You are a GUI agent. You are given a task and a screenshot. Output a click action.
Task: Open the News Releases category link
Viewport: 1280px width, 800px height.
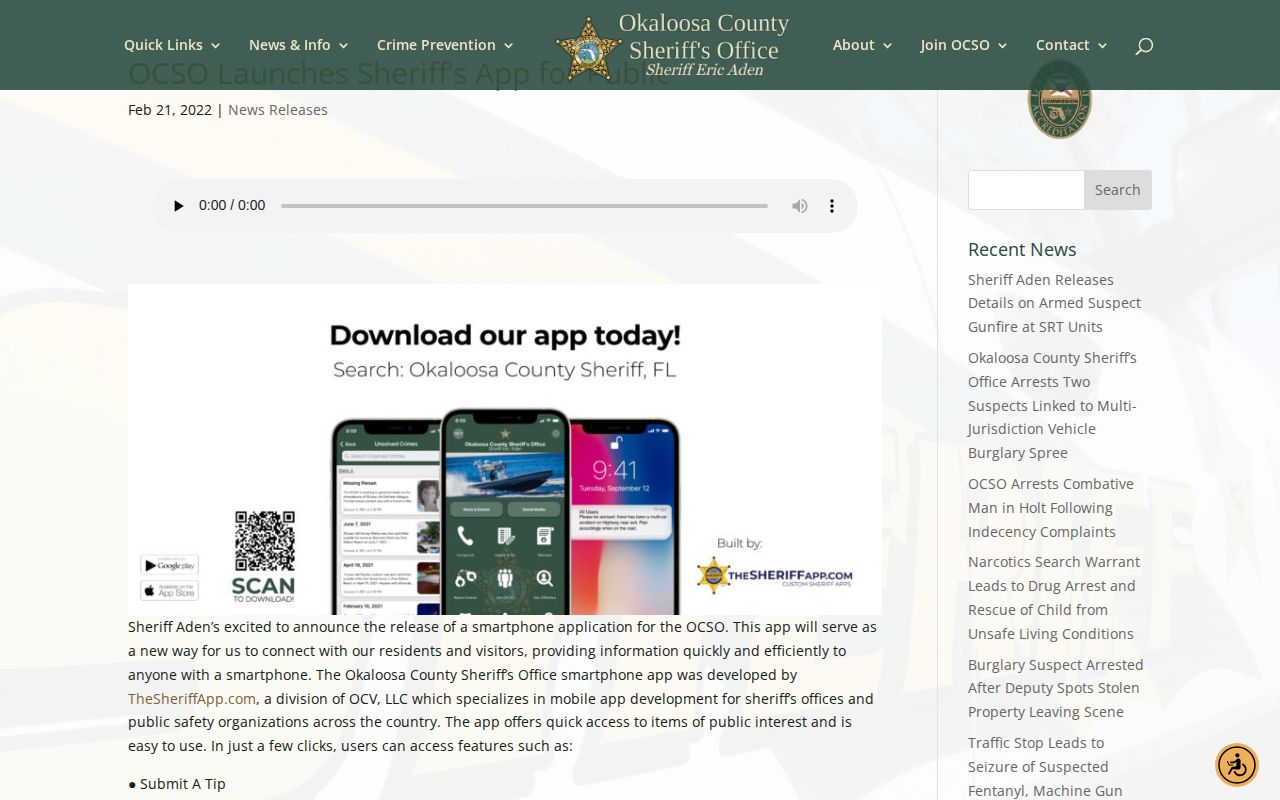click(x=278, y=110)
